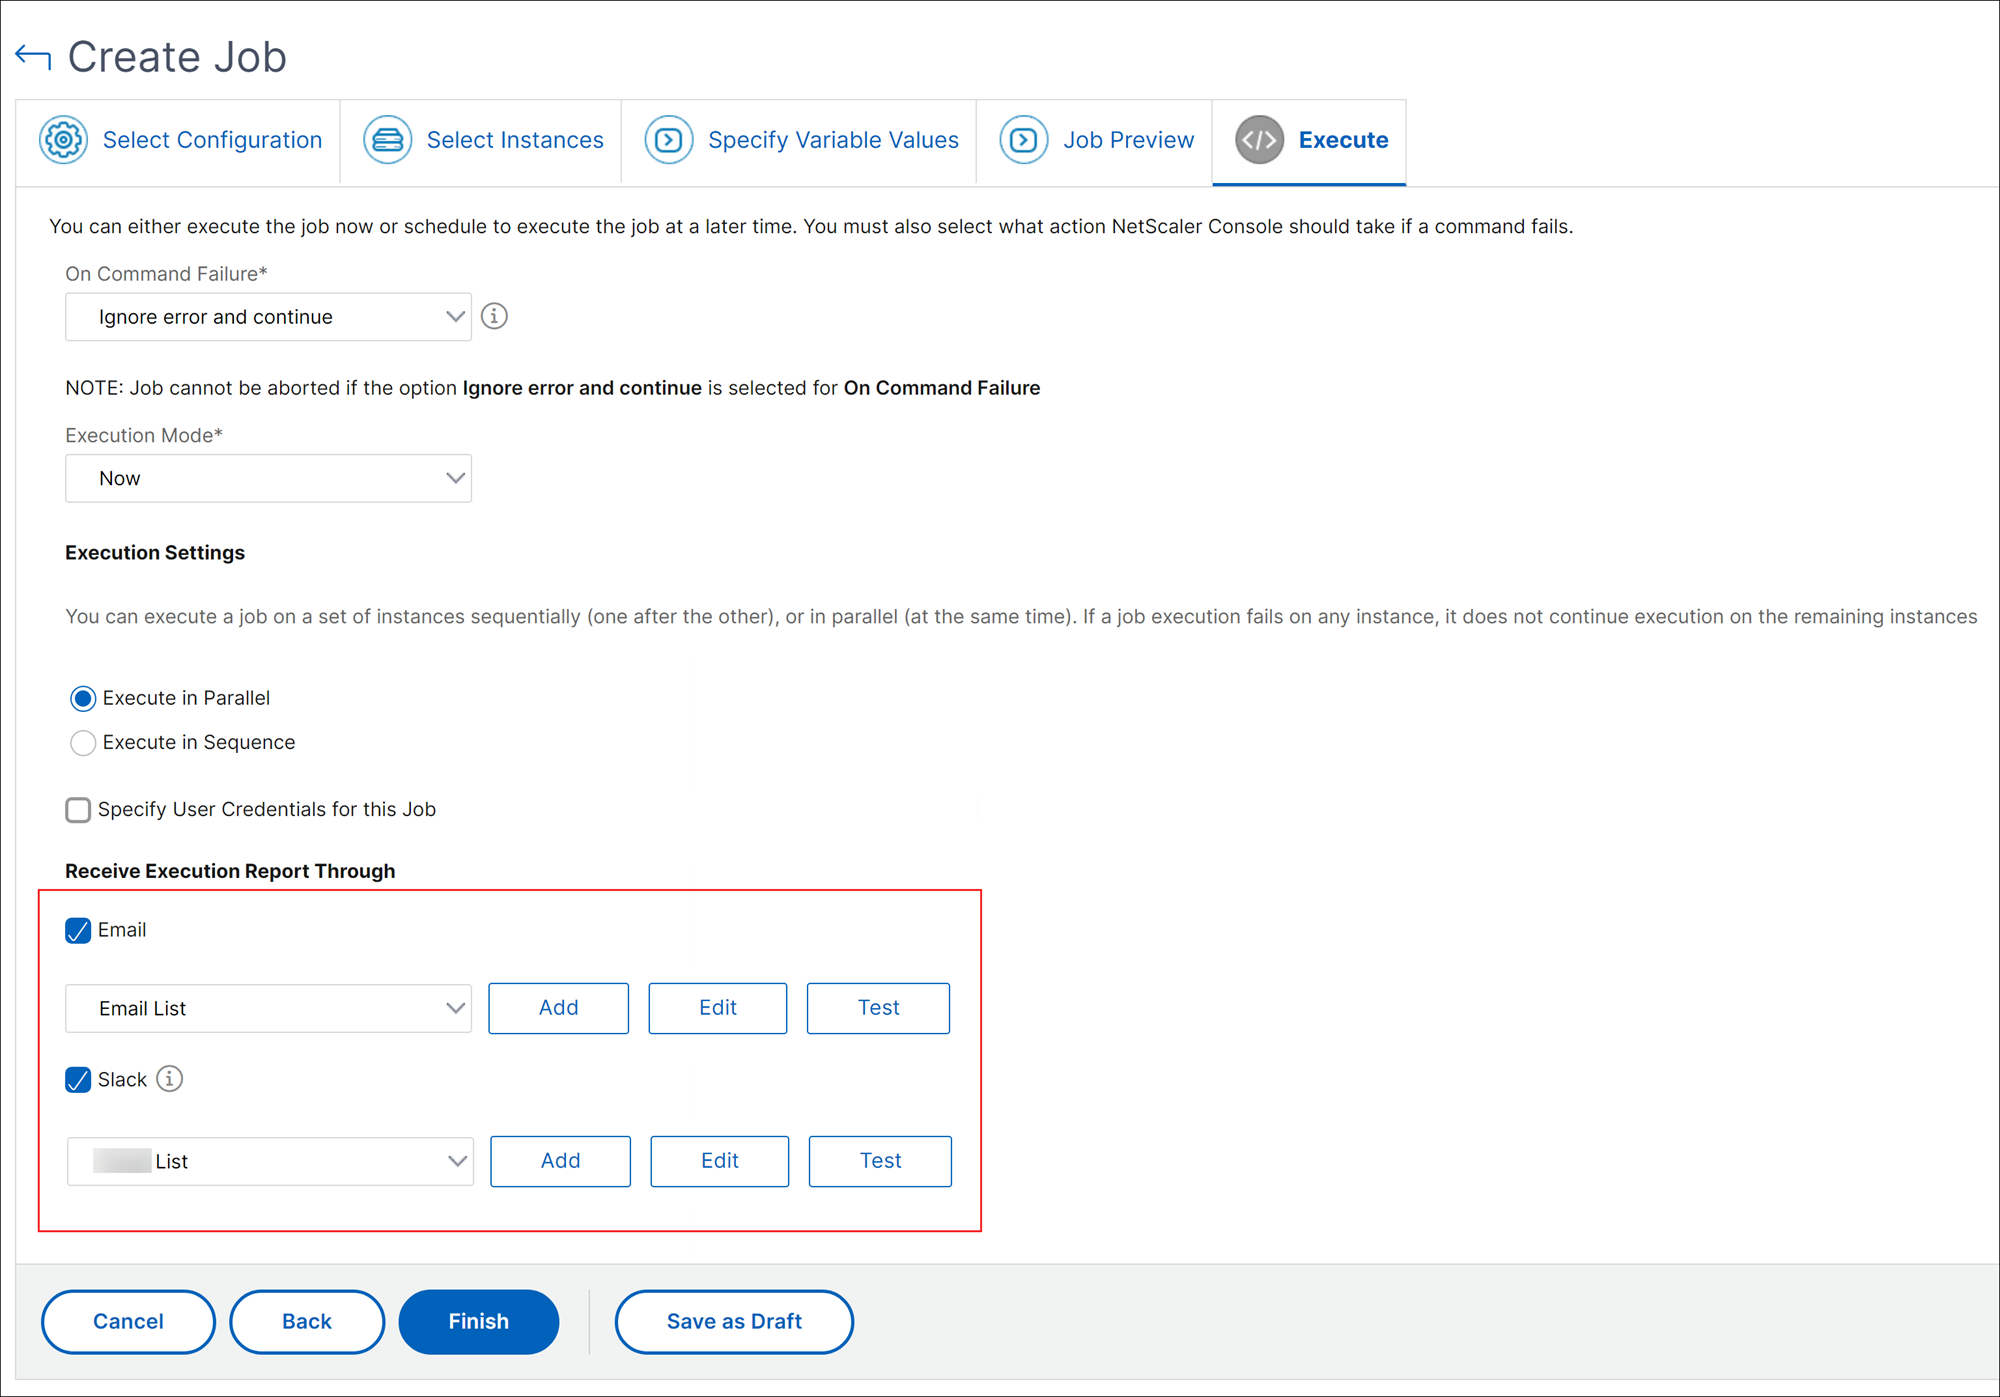The width and height of the screenshot is (2000, 1397).
Task: Click Test next to Email List
Action: point(878,1008)
